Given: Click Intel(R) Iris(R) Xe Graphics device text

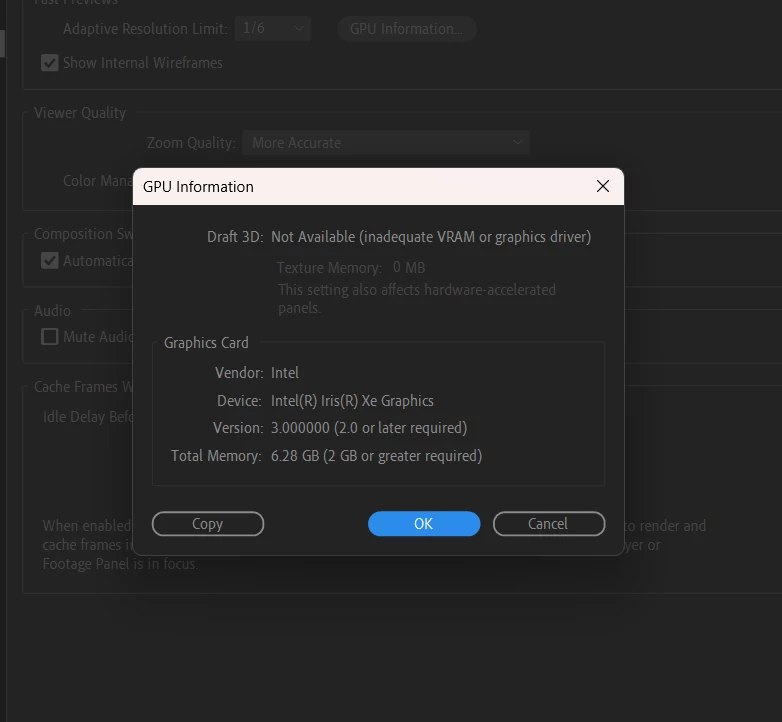Looking at the screenshot, I should point(352,401).
